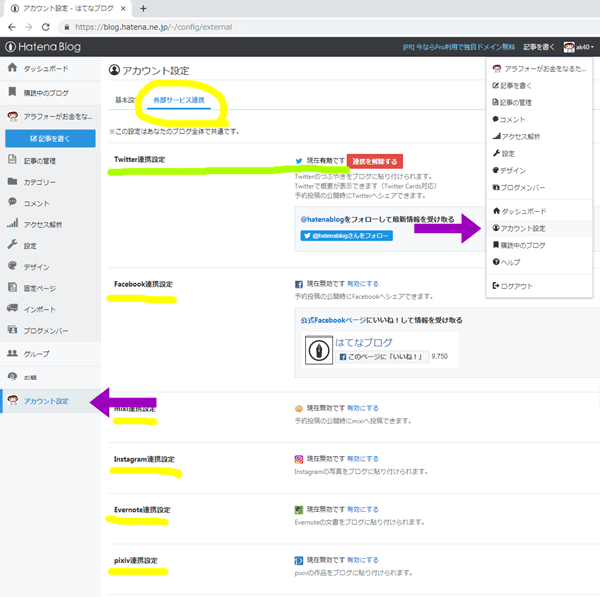Enable pixiv integration via 有効にする
The image size is (600, 597).
[363, 560]
